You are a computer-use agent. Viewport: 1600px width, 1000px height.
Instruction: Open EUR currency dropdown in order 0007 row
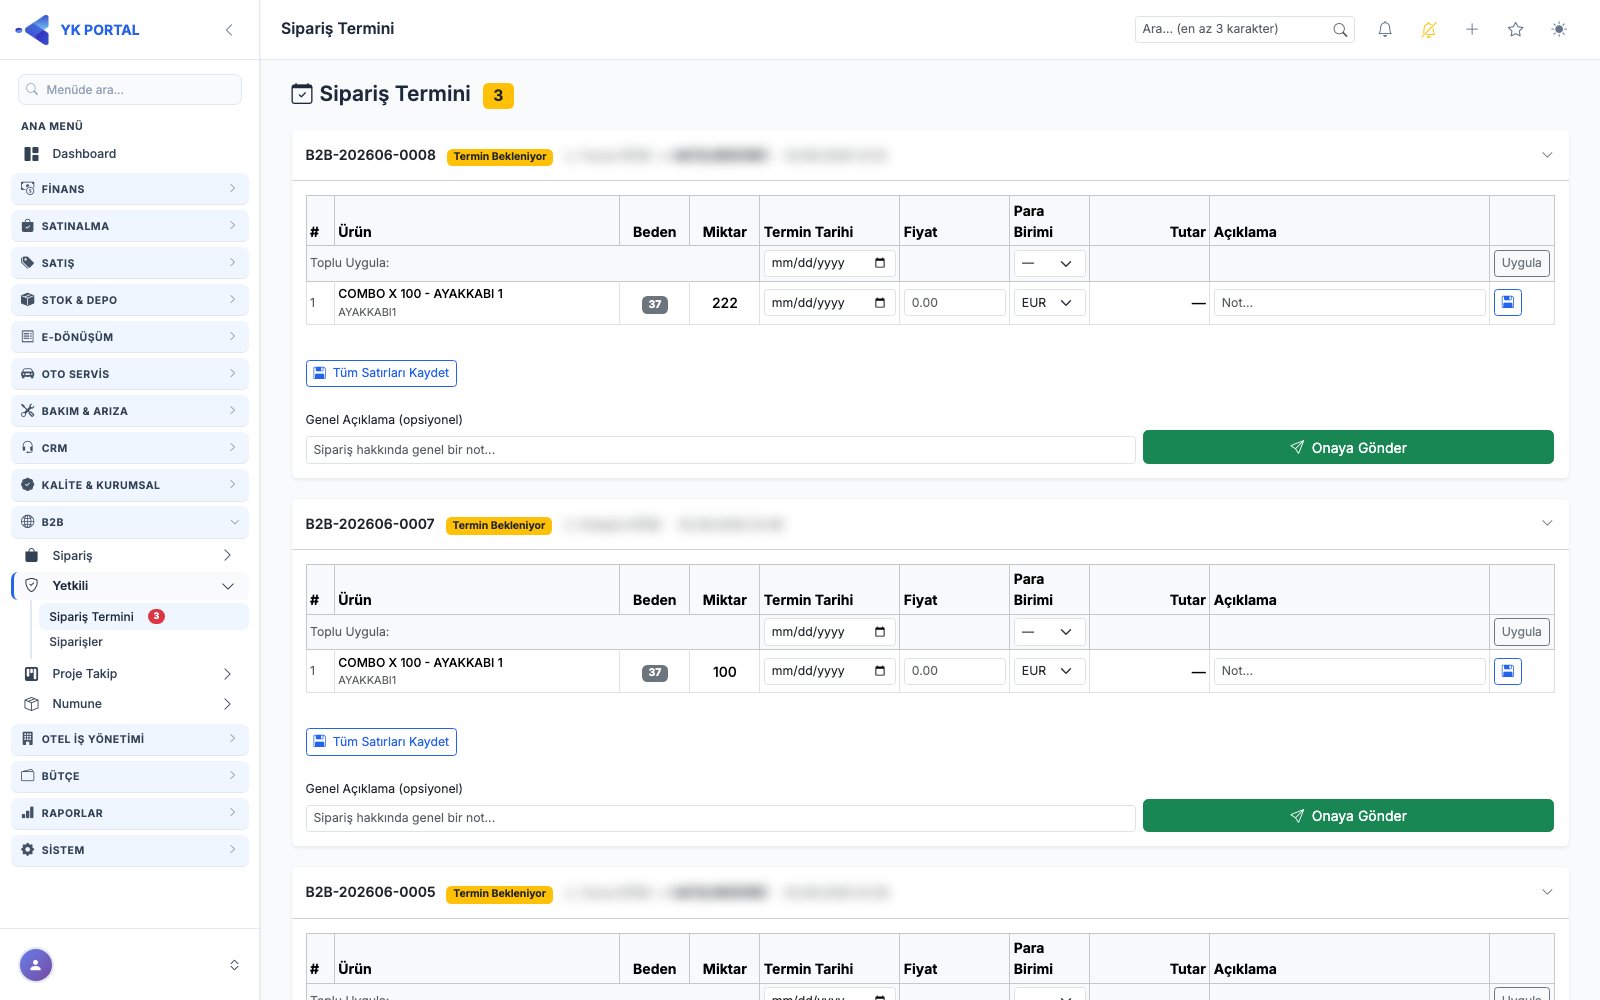coord(1049,671)
